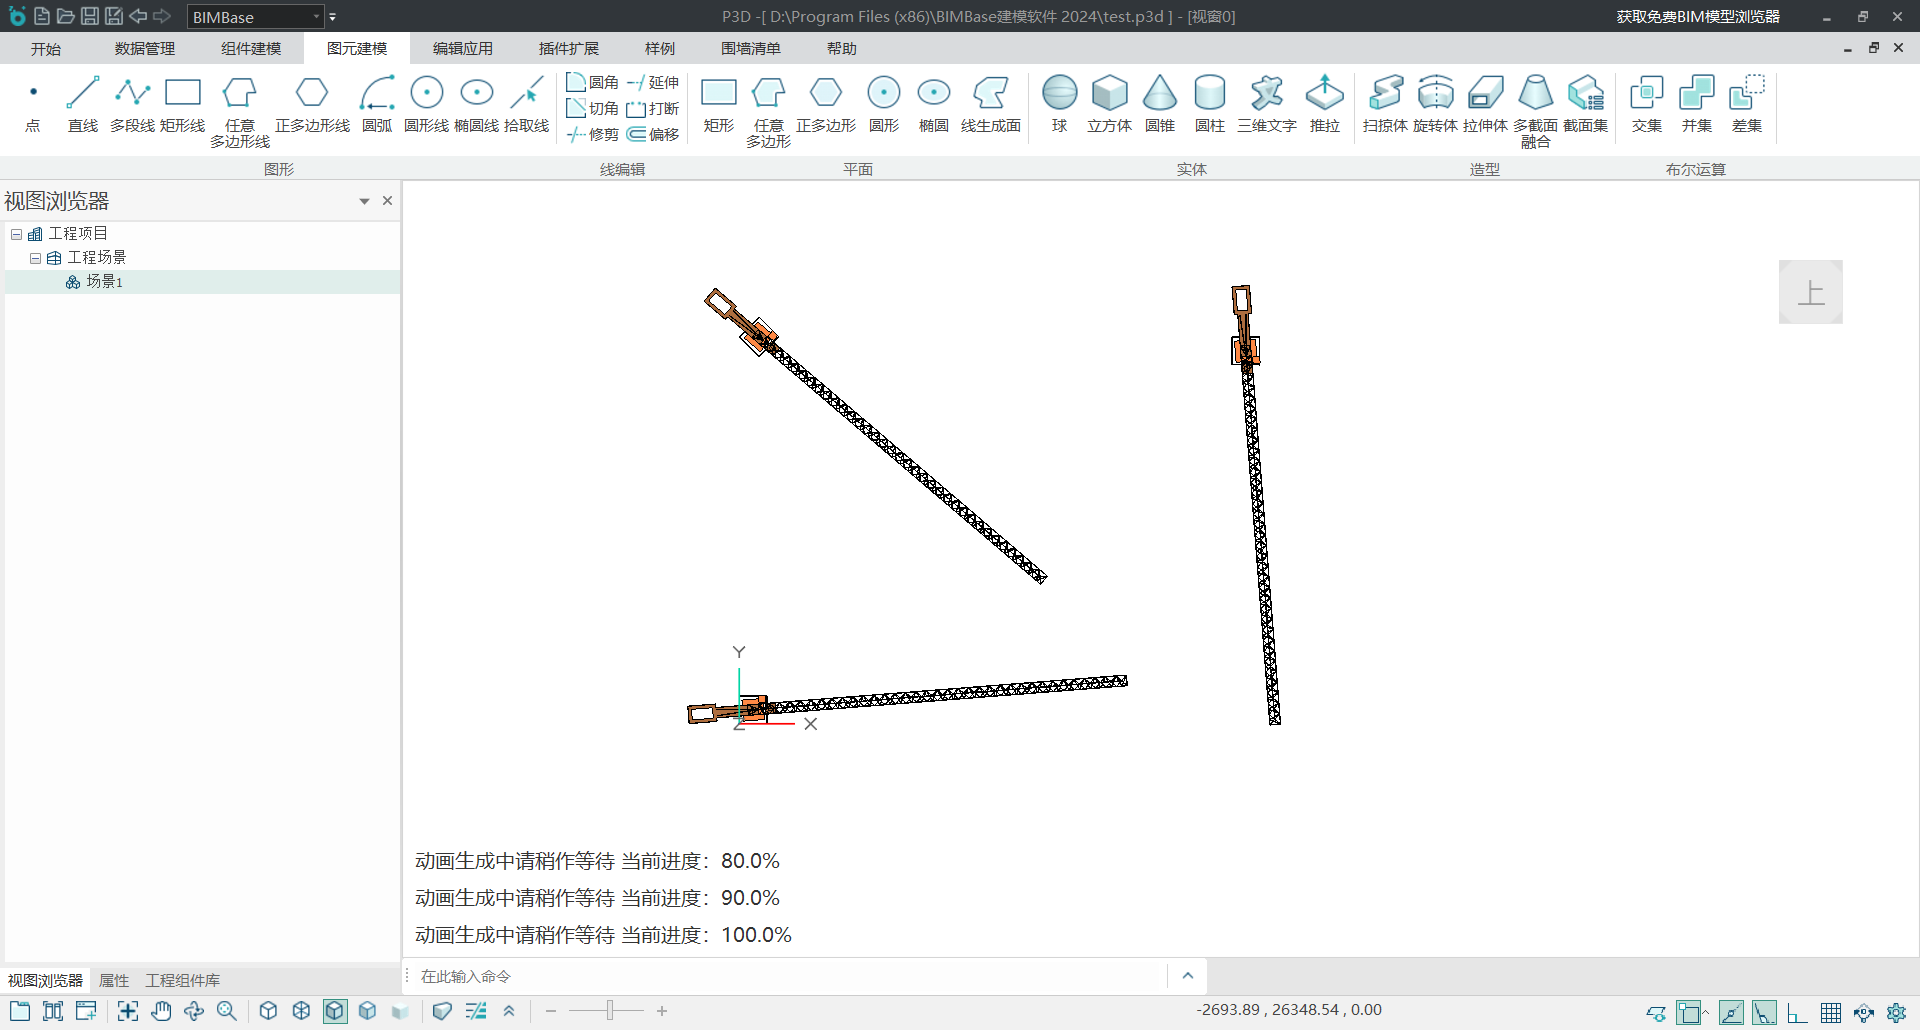Open the quick access toolbar customize arrow
This screenshot has height=1030, width=1920.
click(333, 17)
